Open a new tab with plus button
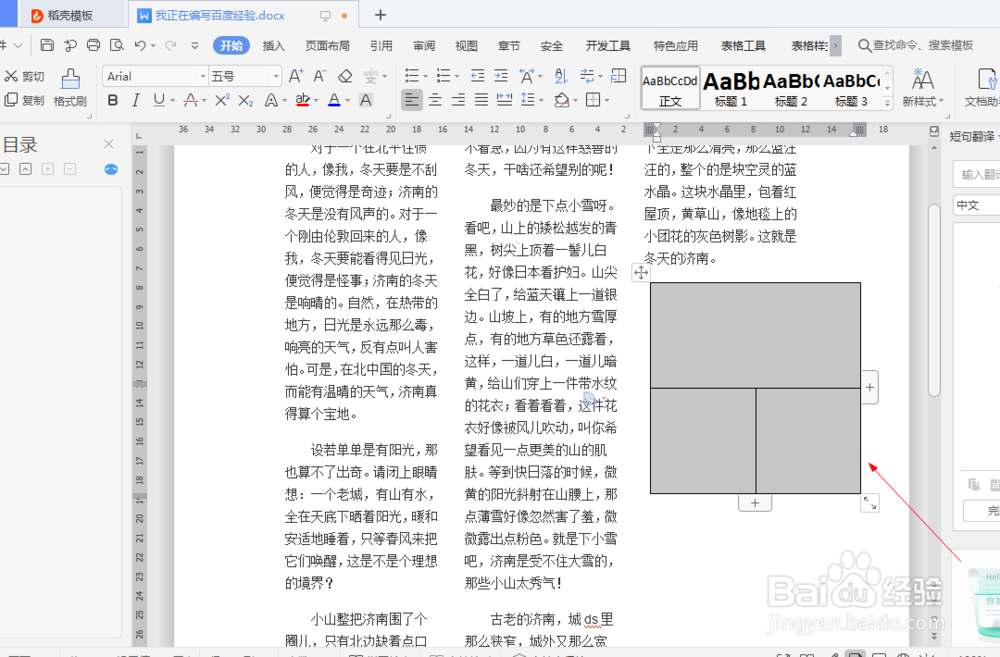Image resolution: width=1000 pixels, height=657 pixels. (380, 15)
